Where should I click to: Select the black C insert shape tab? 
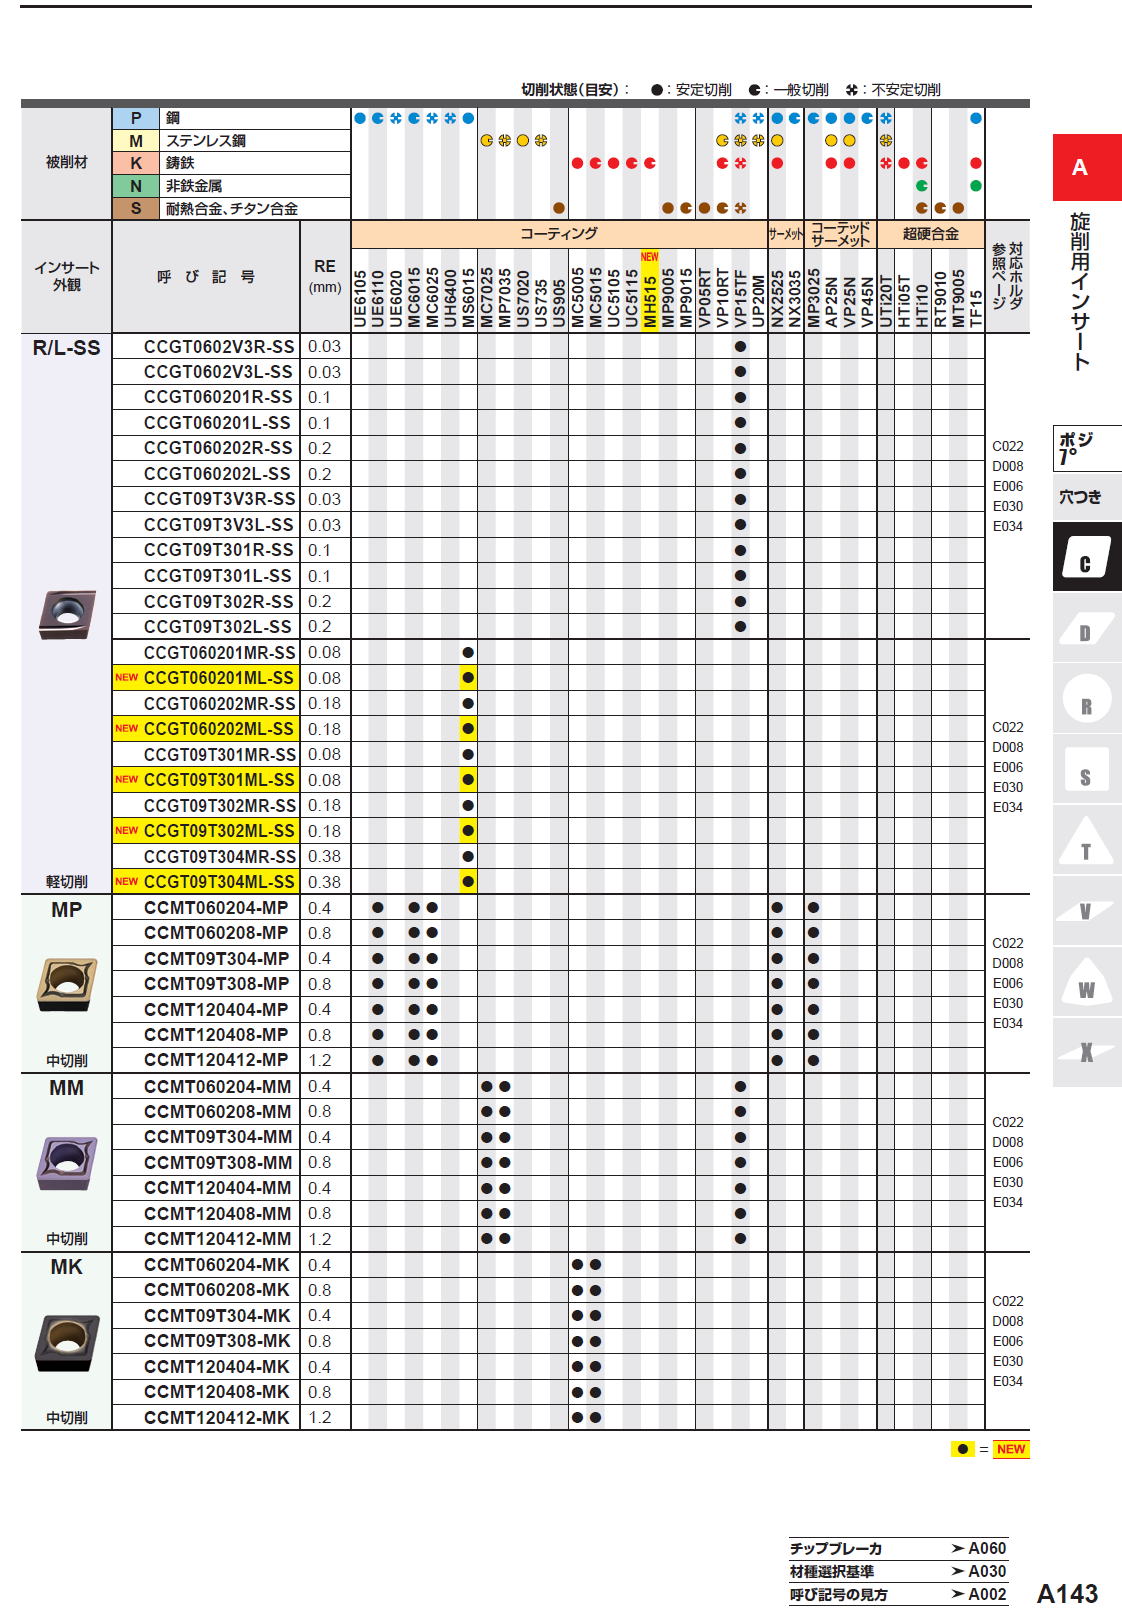(1086, 558)
